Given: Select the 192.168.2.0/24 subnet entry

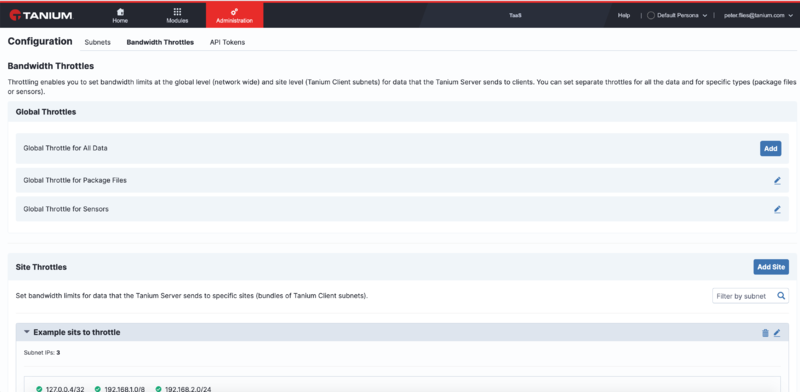Looking at the screenshot, I should pyautogui.click(x=183, y=389).
